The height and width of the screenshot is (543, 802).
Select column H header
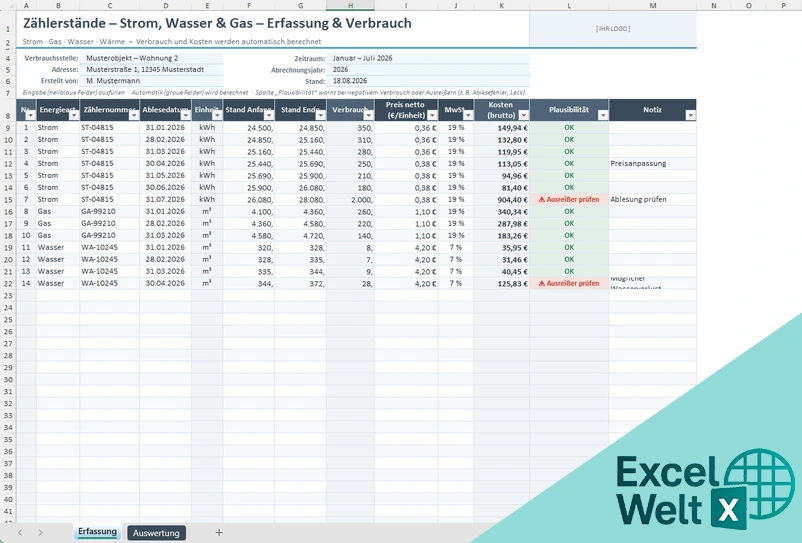pyautogui.click(x=350, y=6)
